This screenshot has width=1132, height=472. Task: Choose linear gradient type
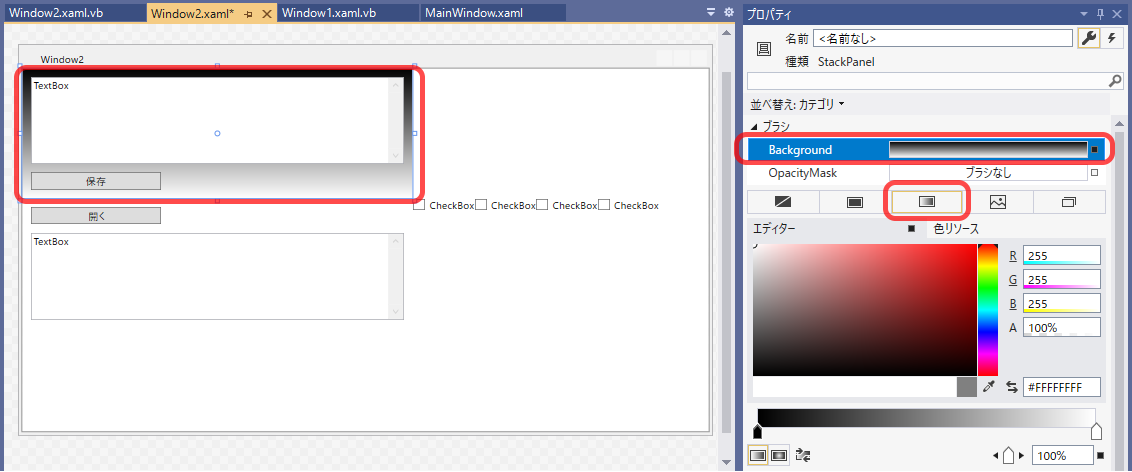tap(757, 455)
